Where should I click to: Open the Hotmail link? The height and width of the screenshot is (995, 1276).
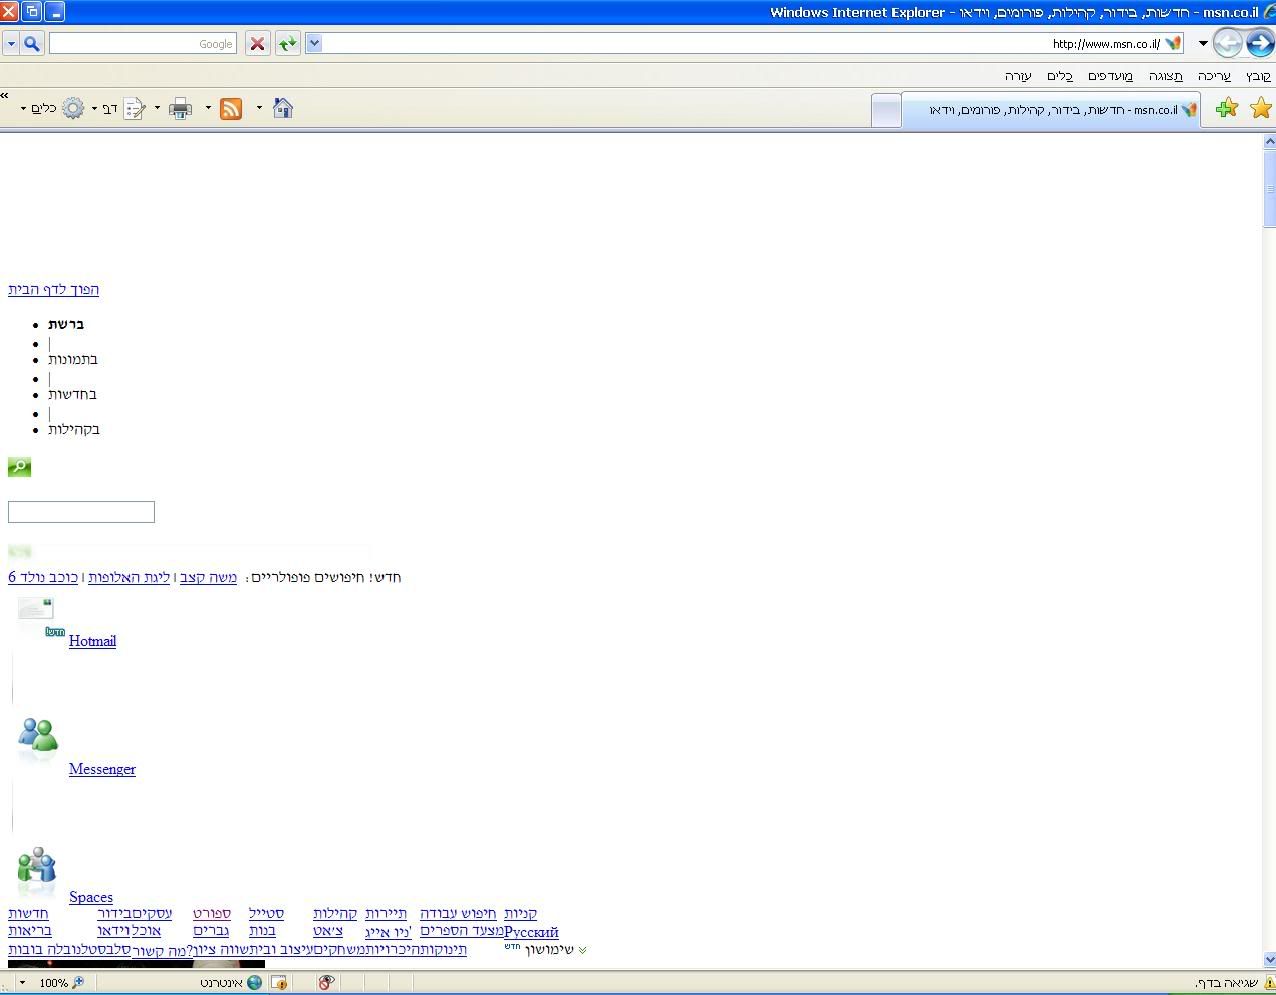pos(92,641)
